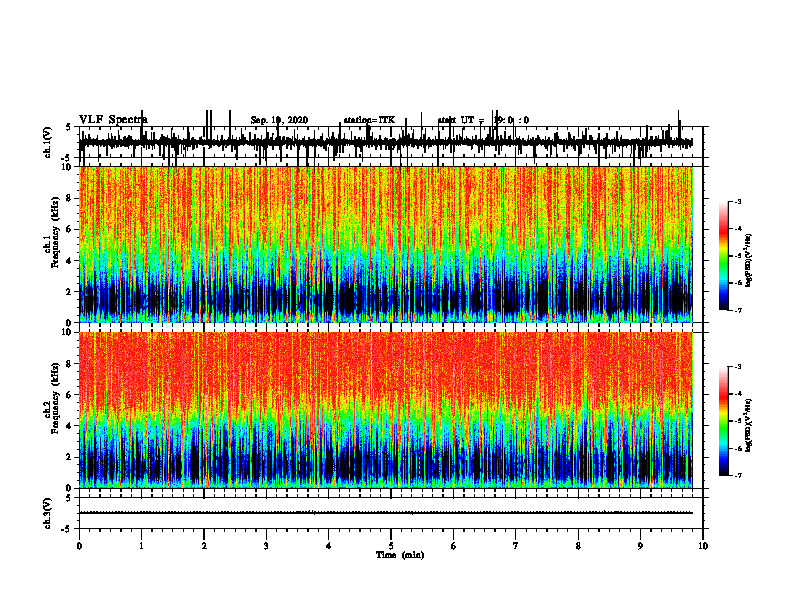Image resolution: width=792 pixels, height=612 pixels.
Task: Click ch.1 colorbar log(PSD) unit label
Action: (749, 261)
